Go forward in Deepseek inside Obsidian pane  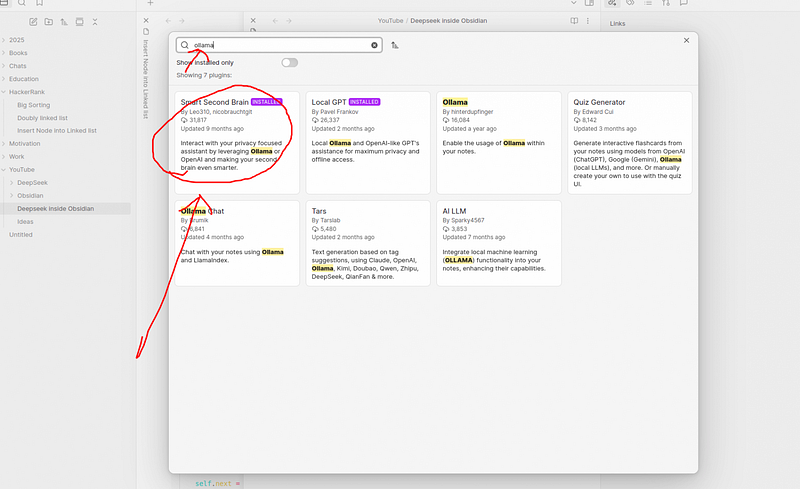[x=289, y=21]
